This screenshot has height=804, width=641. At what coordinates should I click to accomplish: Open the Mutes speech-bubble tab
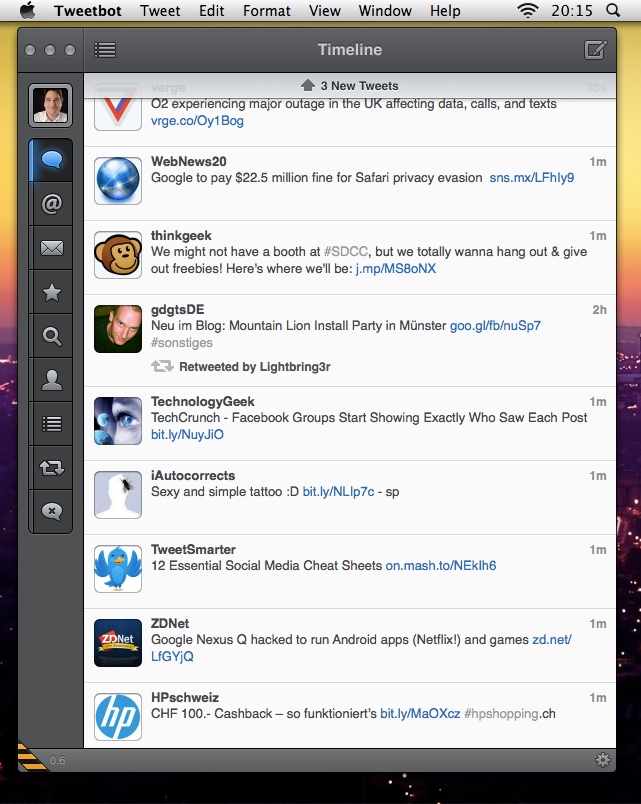tap(51, 511)
